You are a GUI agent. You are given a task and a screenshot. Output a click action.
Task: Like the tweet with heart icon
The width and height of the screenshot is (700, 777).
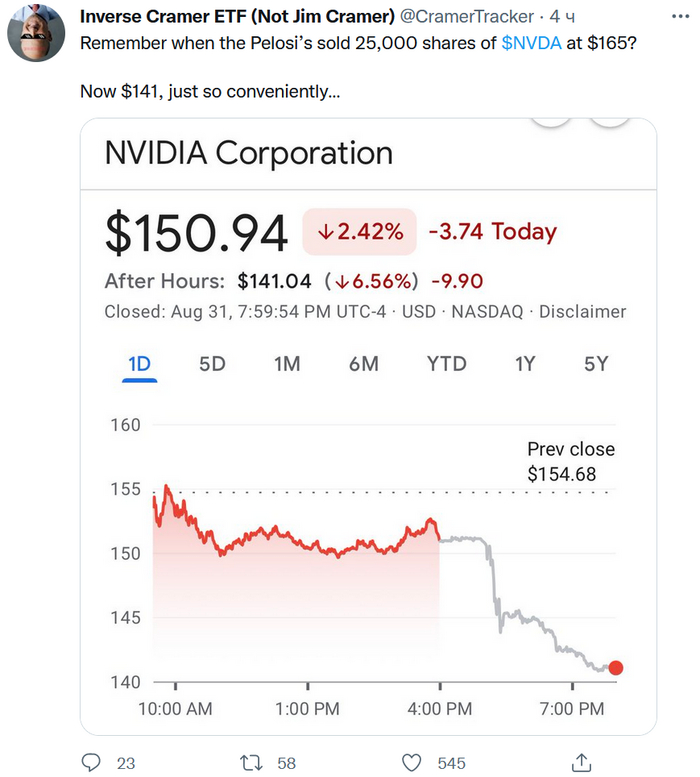coord(412,763)
